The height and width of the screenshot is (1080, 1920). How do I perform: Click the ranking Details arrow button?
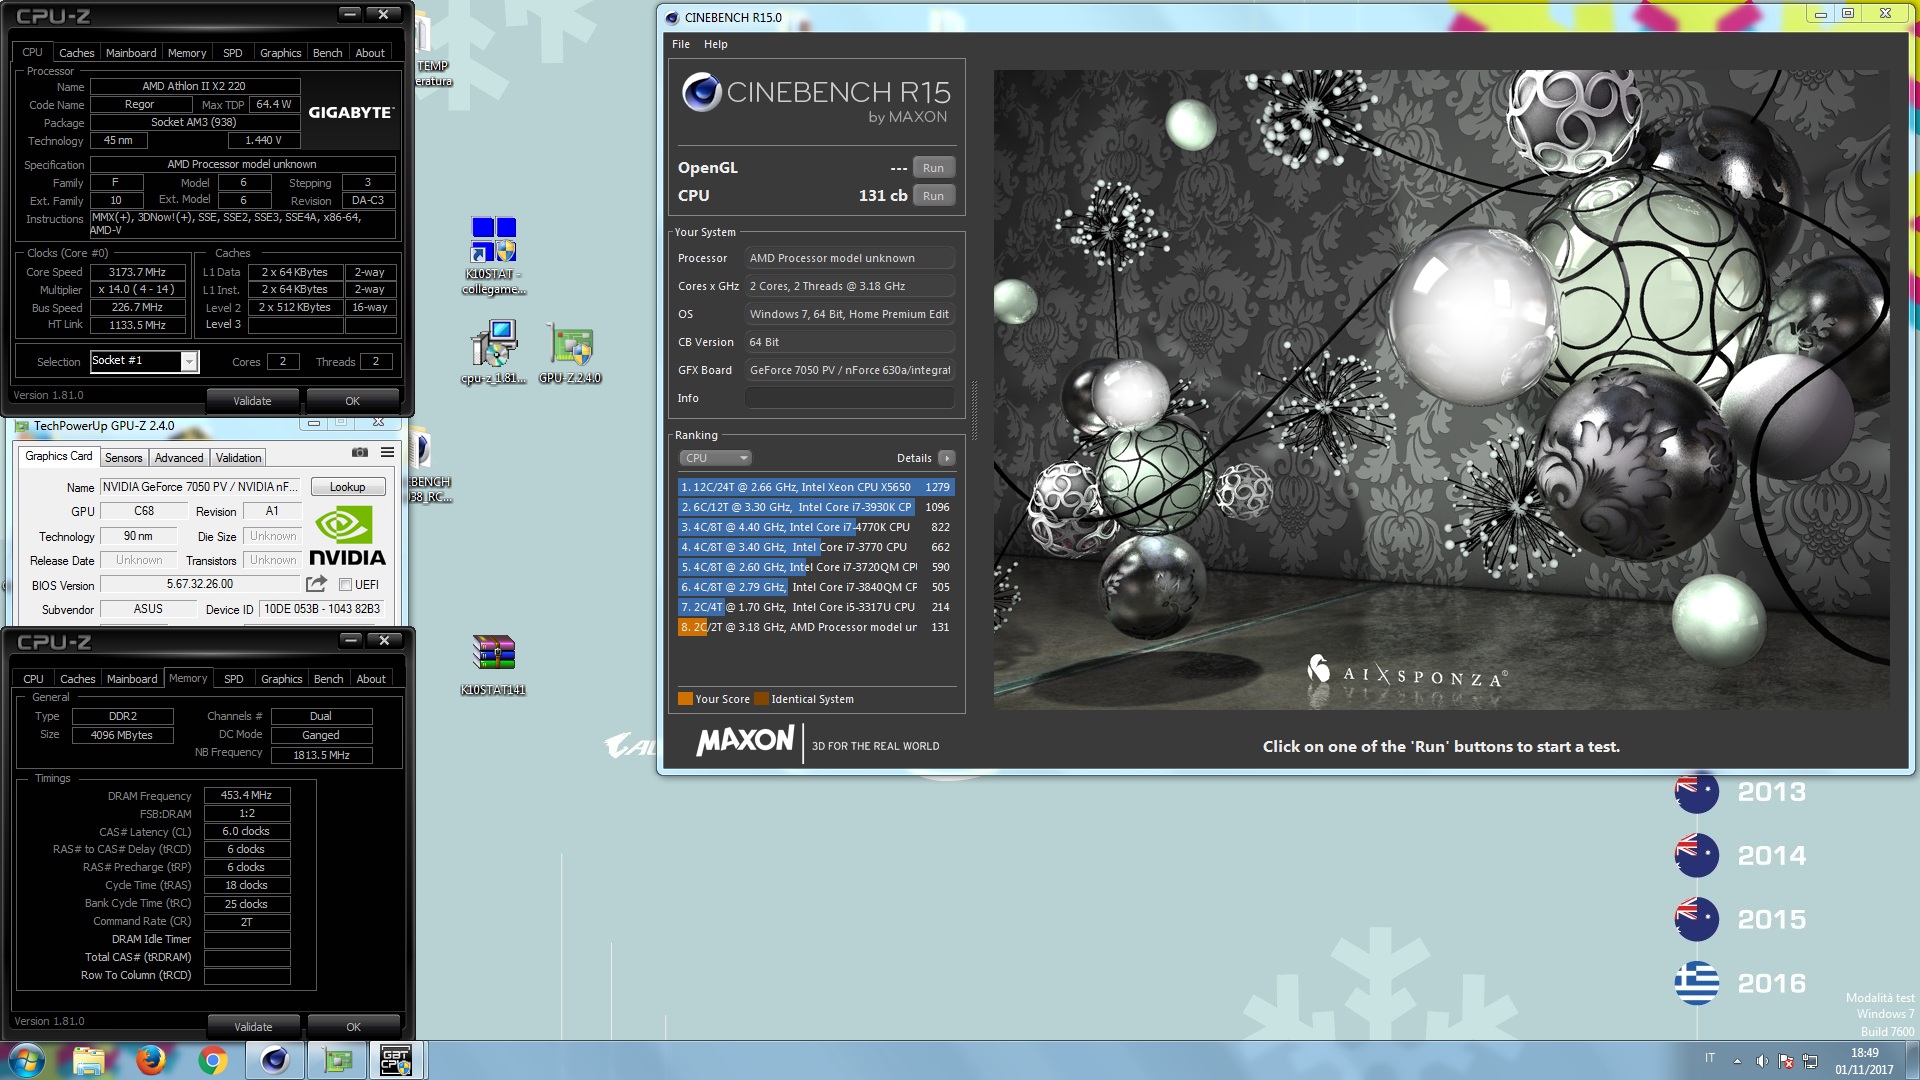[x=946, y=458]
